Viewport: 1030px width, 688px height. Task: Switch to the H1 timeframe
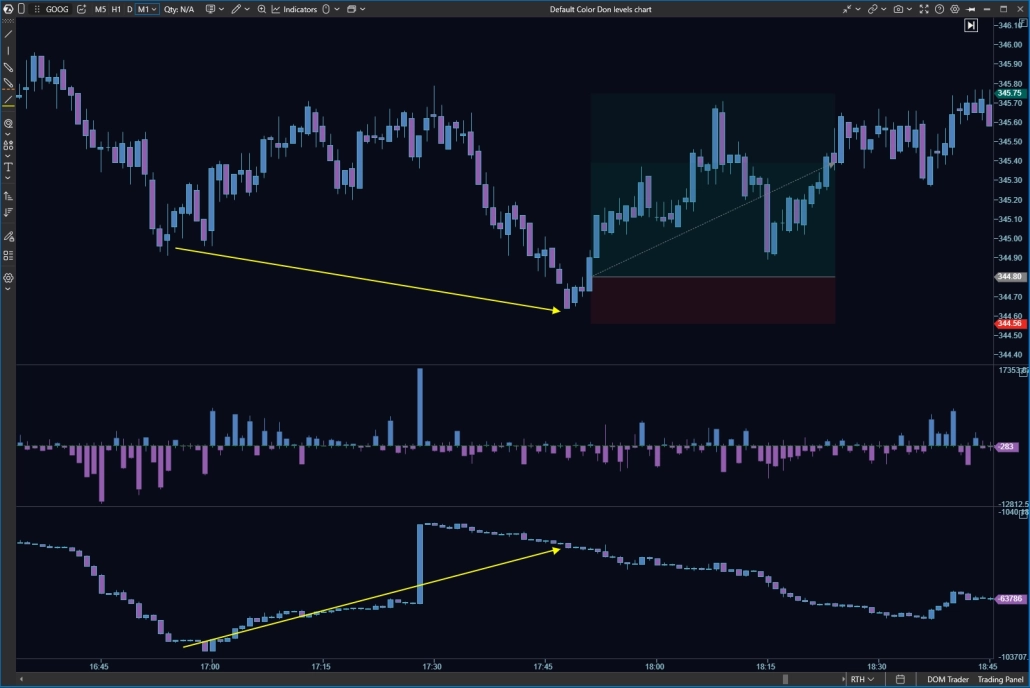click(x=116, y=9)
